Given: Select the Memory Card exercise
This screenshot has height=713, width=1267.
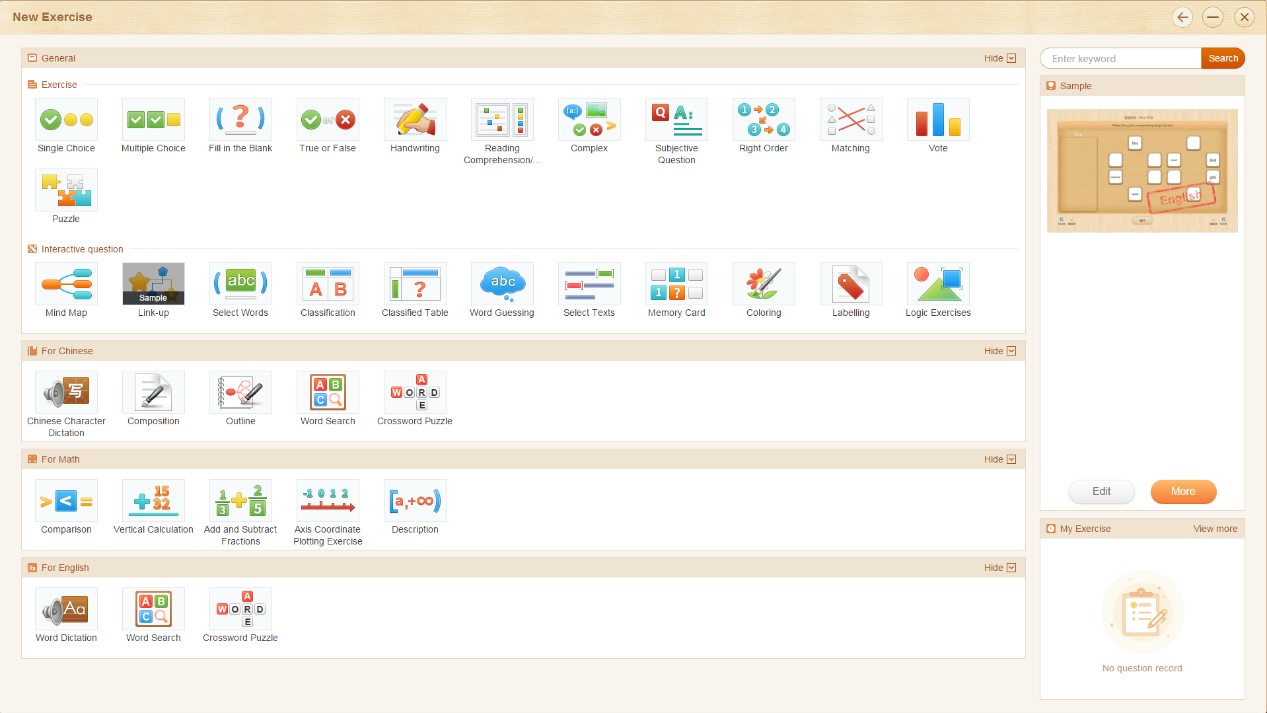Looking at the screenshot, I should pos(677,284).
